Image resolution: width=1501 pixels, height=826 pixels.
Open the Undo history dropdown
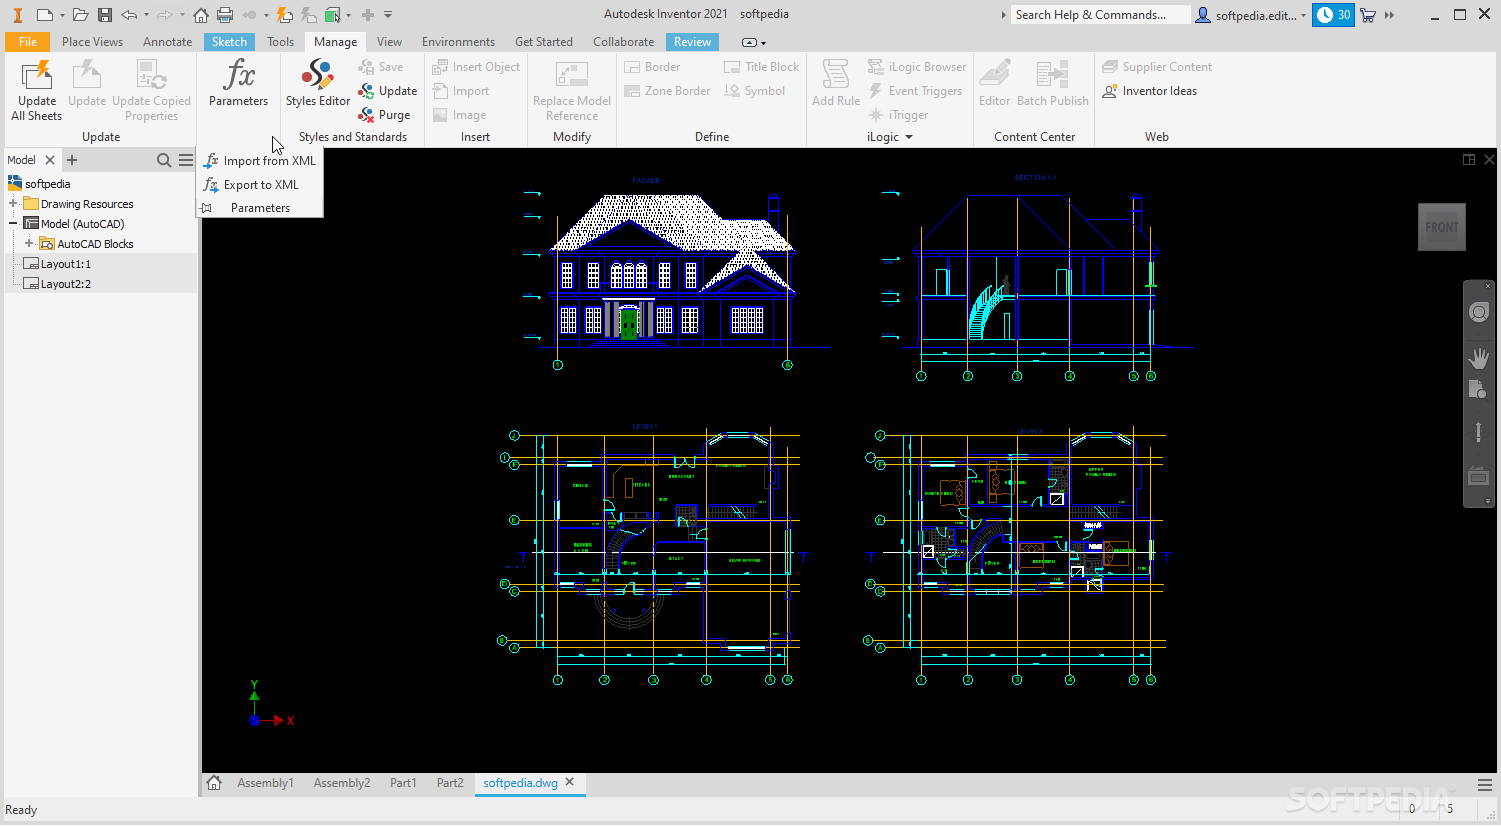click(146, 15)
